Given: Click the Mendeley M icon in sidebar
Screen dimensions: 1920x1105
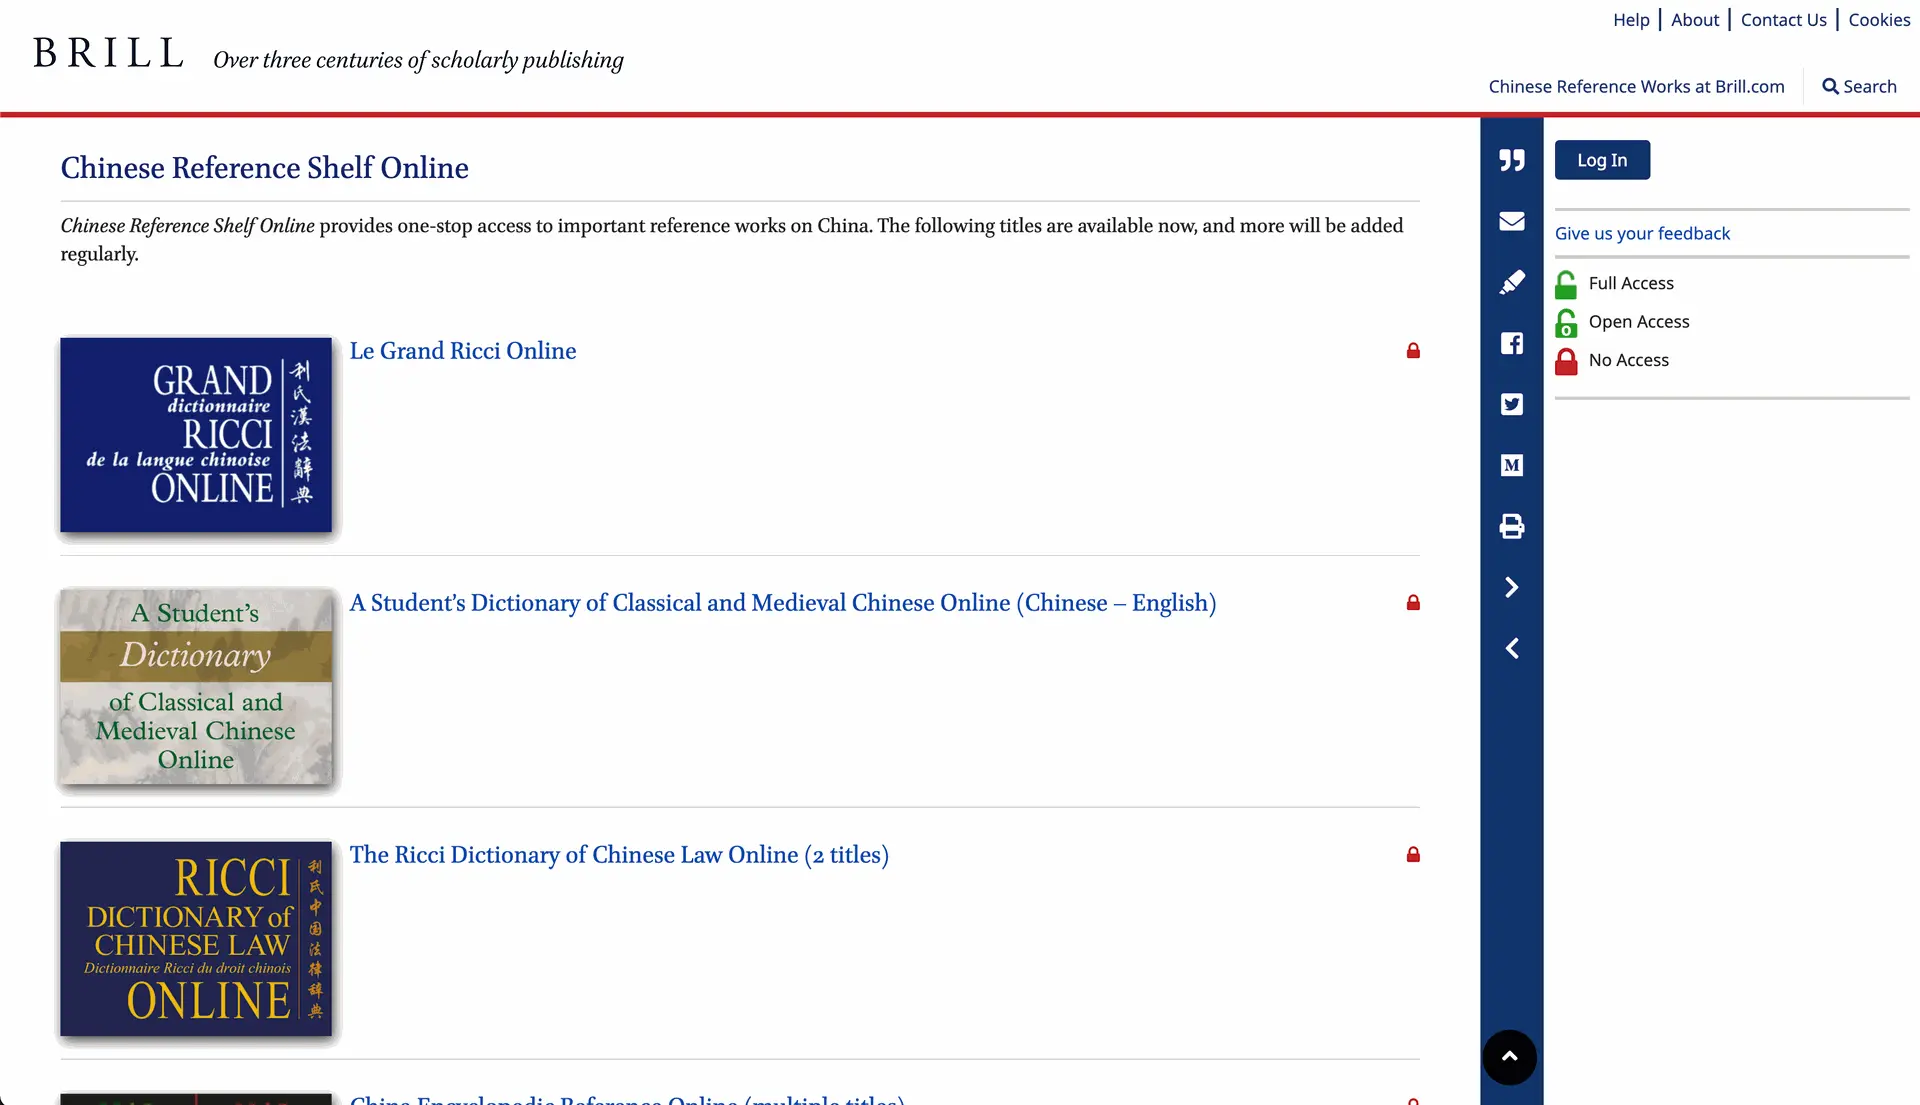Looking at the screenshot, I should [x=1511, y=465].
